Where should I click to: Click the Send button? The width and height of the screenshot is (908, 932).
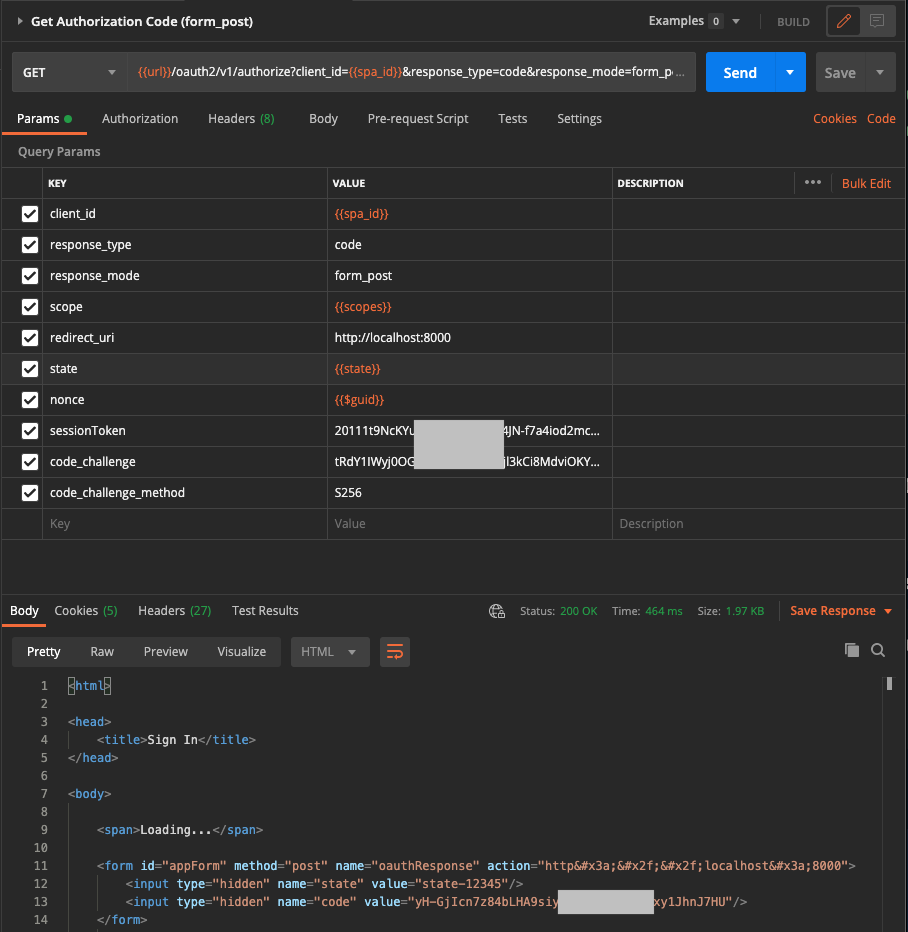click(x=740, y=72)
